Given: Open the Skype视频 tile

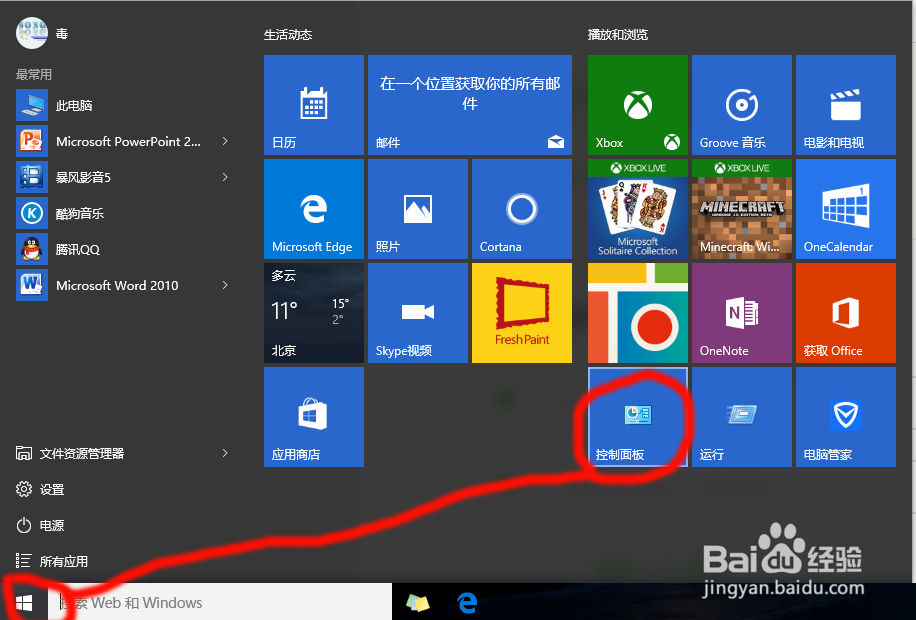Looking at the screenshot, I should click(418, 313).
